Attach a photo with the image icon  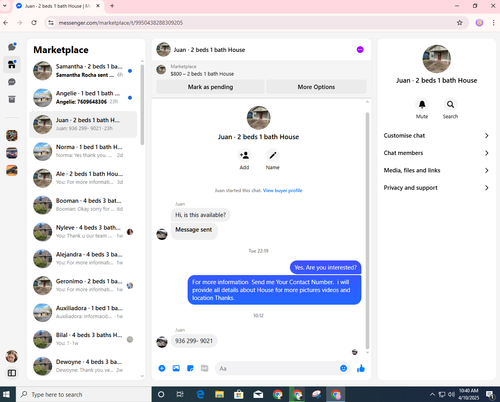[176, 368]
